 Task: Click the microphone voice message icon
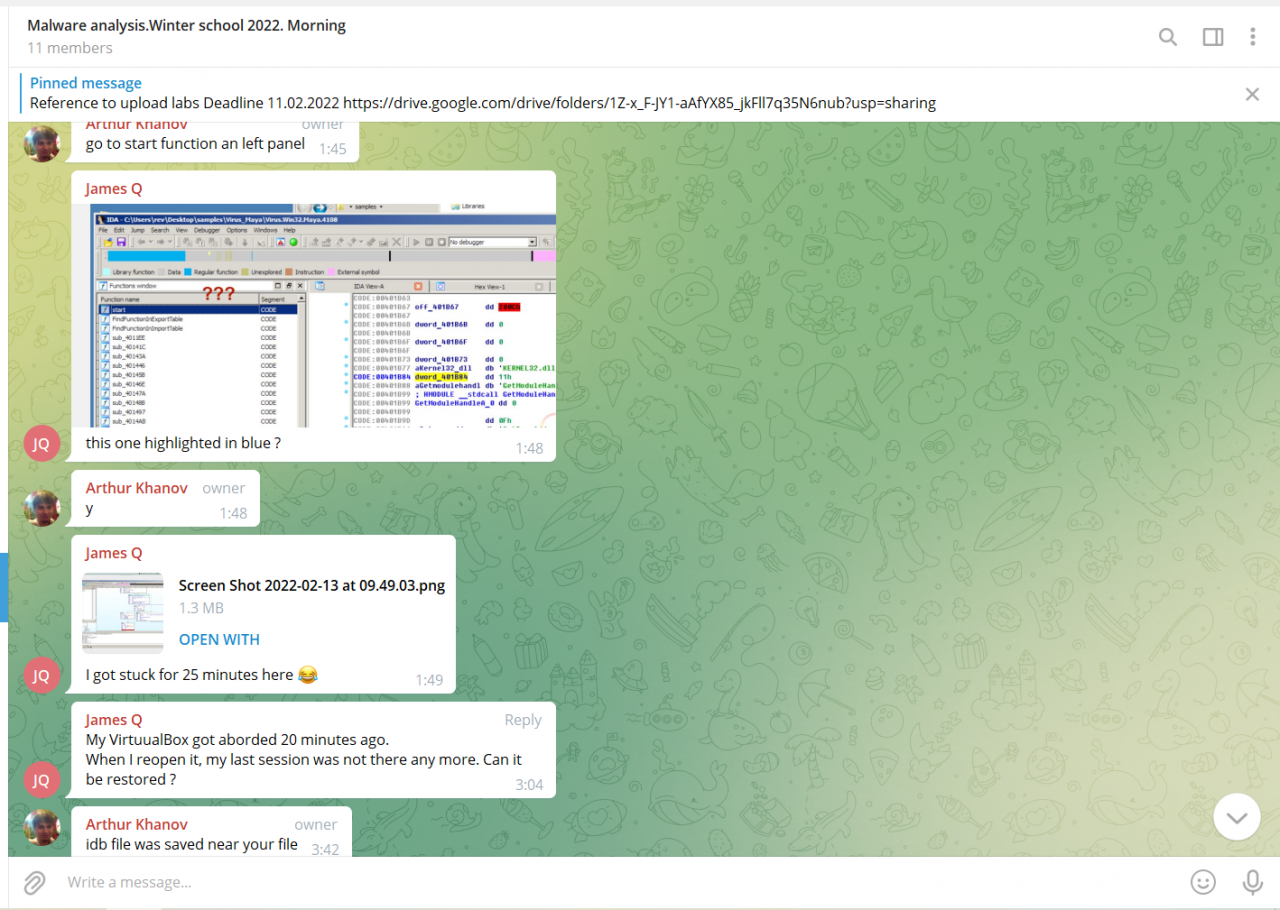point(1252,882)
